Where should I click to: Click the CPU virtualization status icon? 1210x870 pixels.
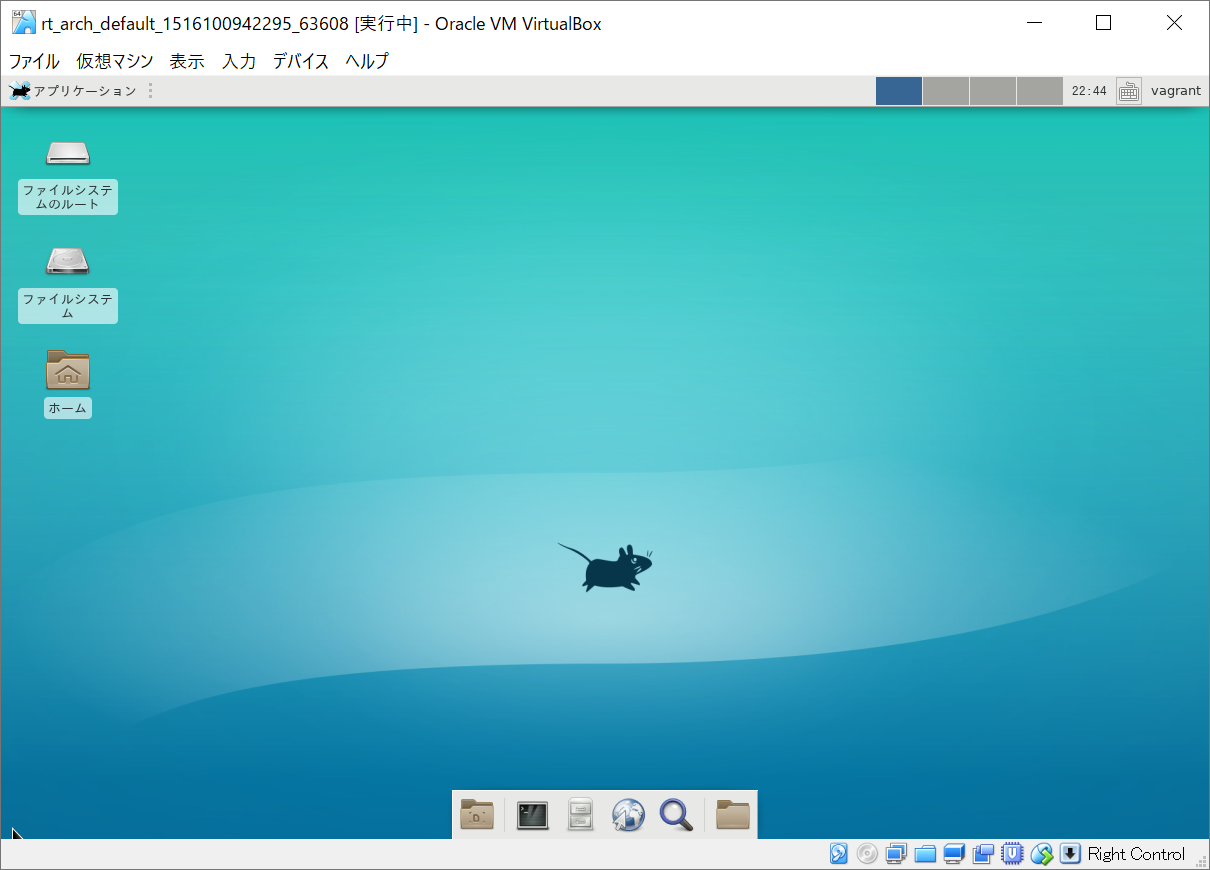click(1013, 854)
